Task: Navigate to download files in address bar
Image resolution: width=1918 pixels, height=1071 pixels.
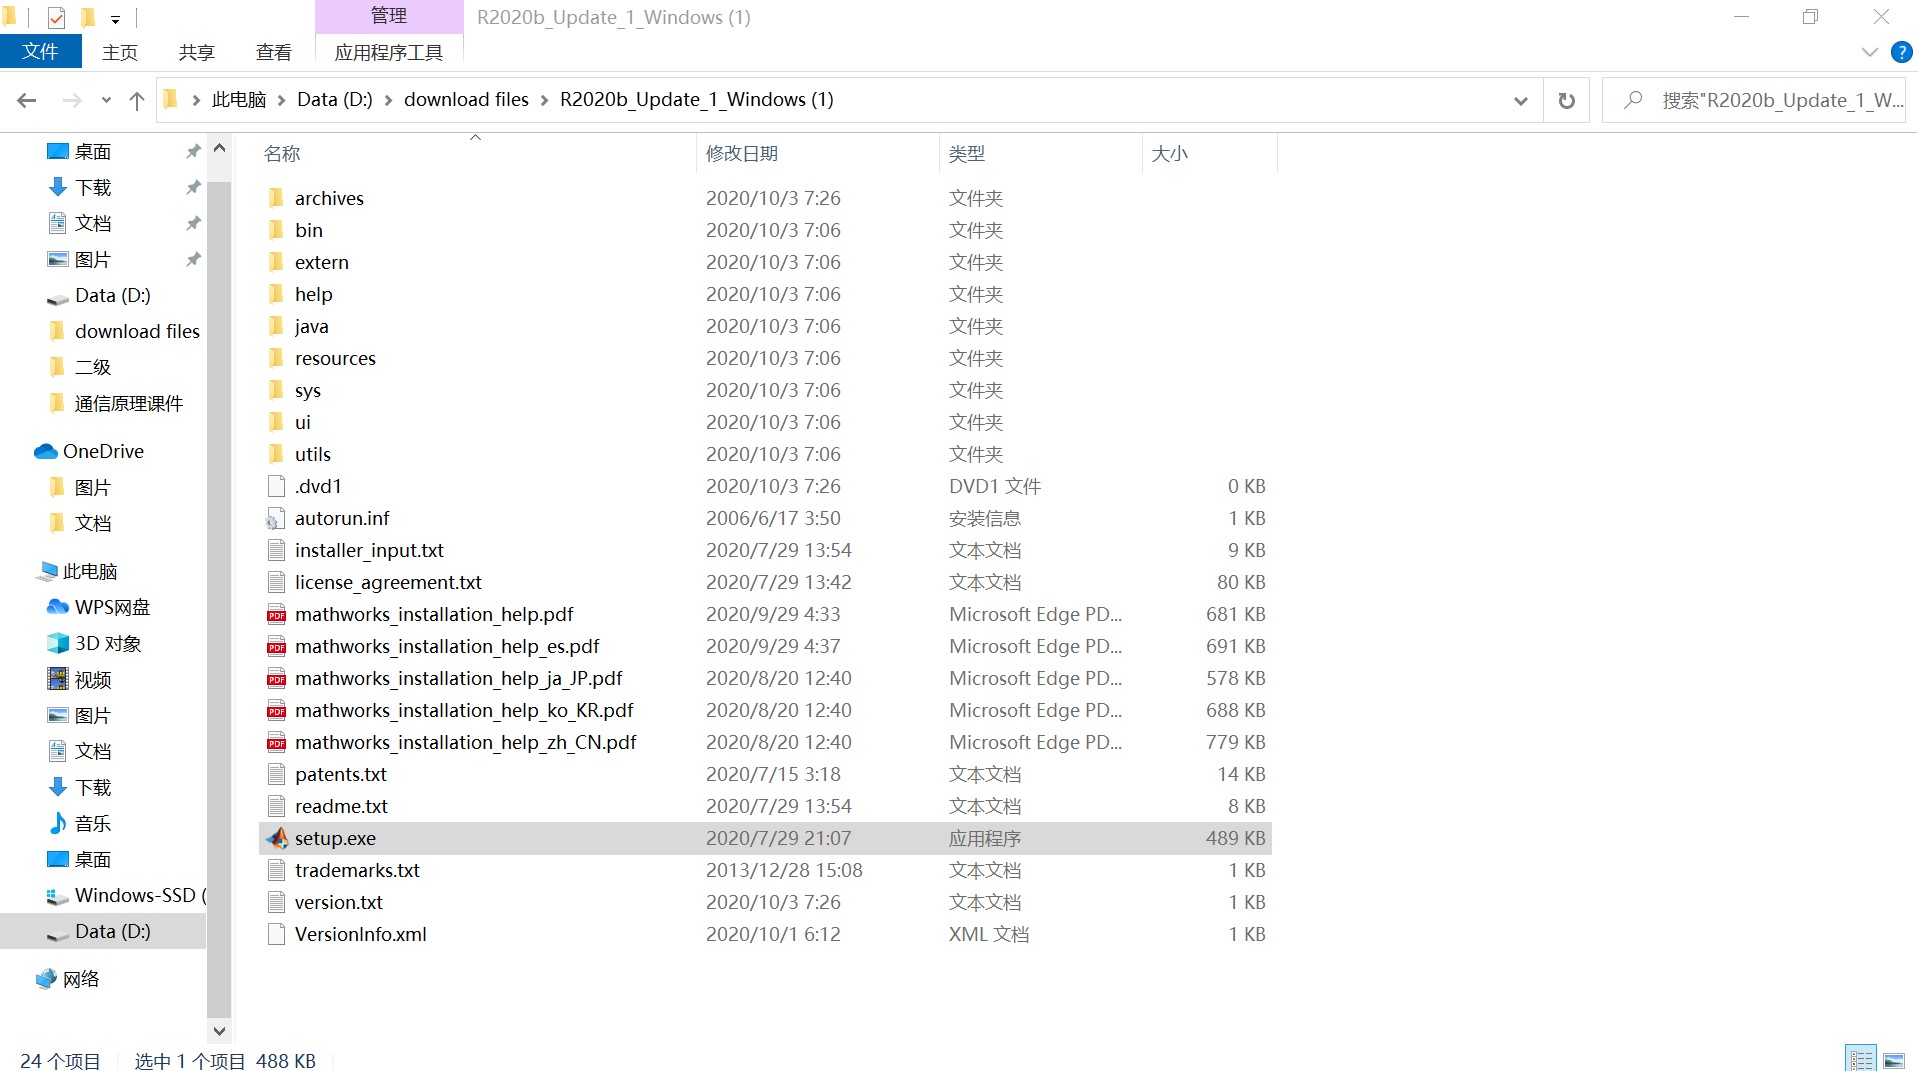Action: point(466,100)
